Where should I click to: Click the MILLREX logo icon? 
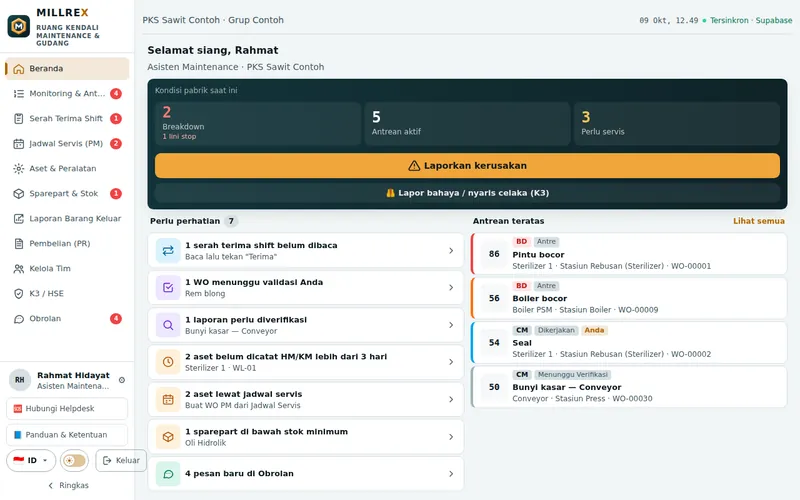(x=19, y=26)
